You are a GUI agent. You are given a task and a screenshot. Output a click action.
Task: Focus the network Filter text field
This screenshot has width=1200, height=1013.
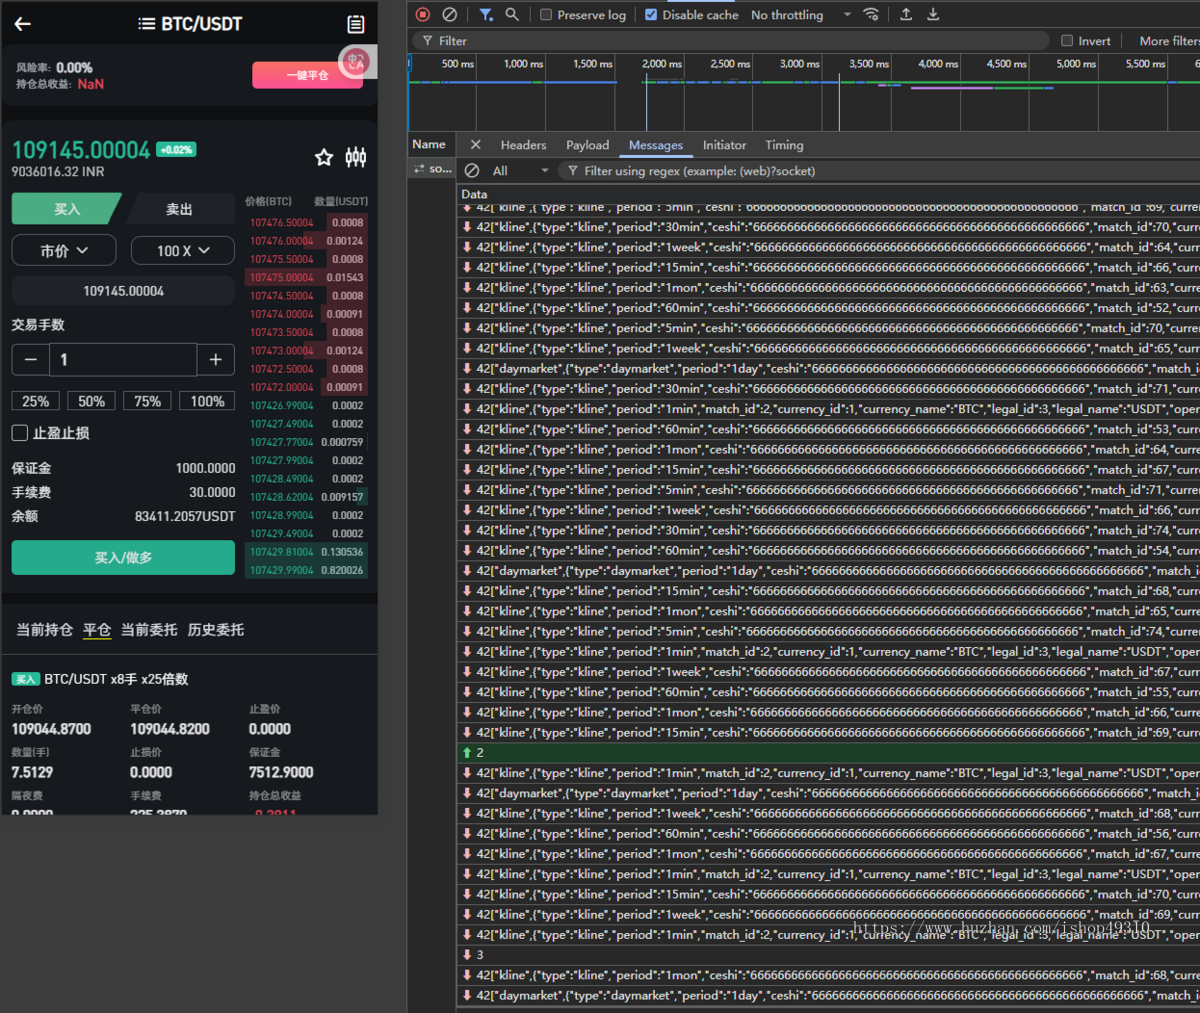pyautogui.click(x=730, y=41)
